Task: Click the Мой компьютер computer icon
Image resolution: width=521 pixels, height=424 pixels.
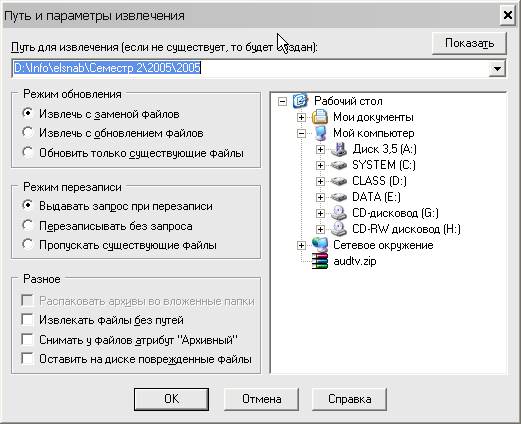Action: pyautogui.click(x=320, y=133)
